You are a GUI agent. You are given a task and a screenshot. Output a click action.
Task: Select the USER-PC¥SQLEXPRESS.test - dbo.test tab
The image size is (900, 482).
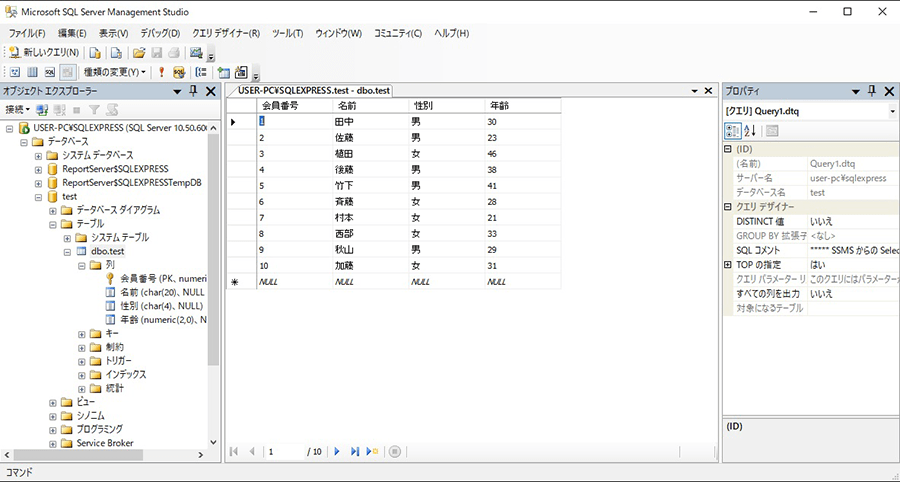[313, 91]
